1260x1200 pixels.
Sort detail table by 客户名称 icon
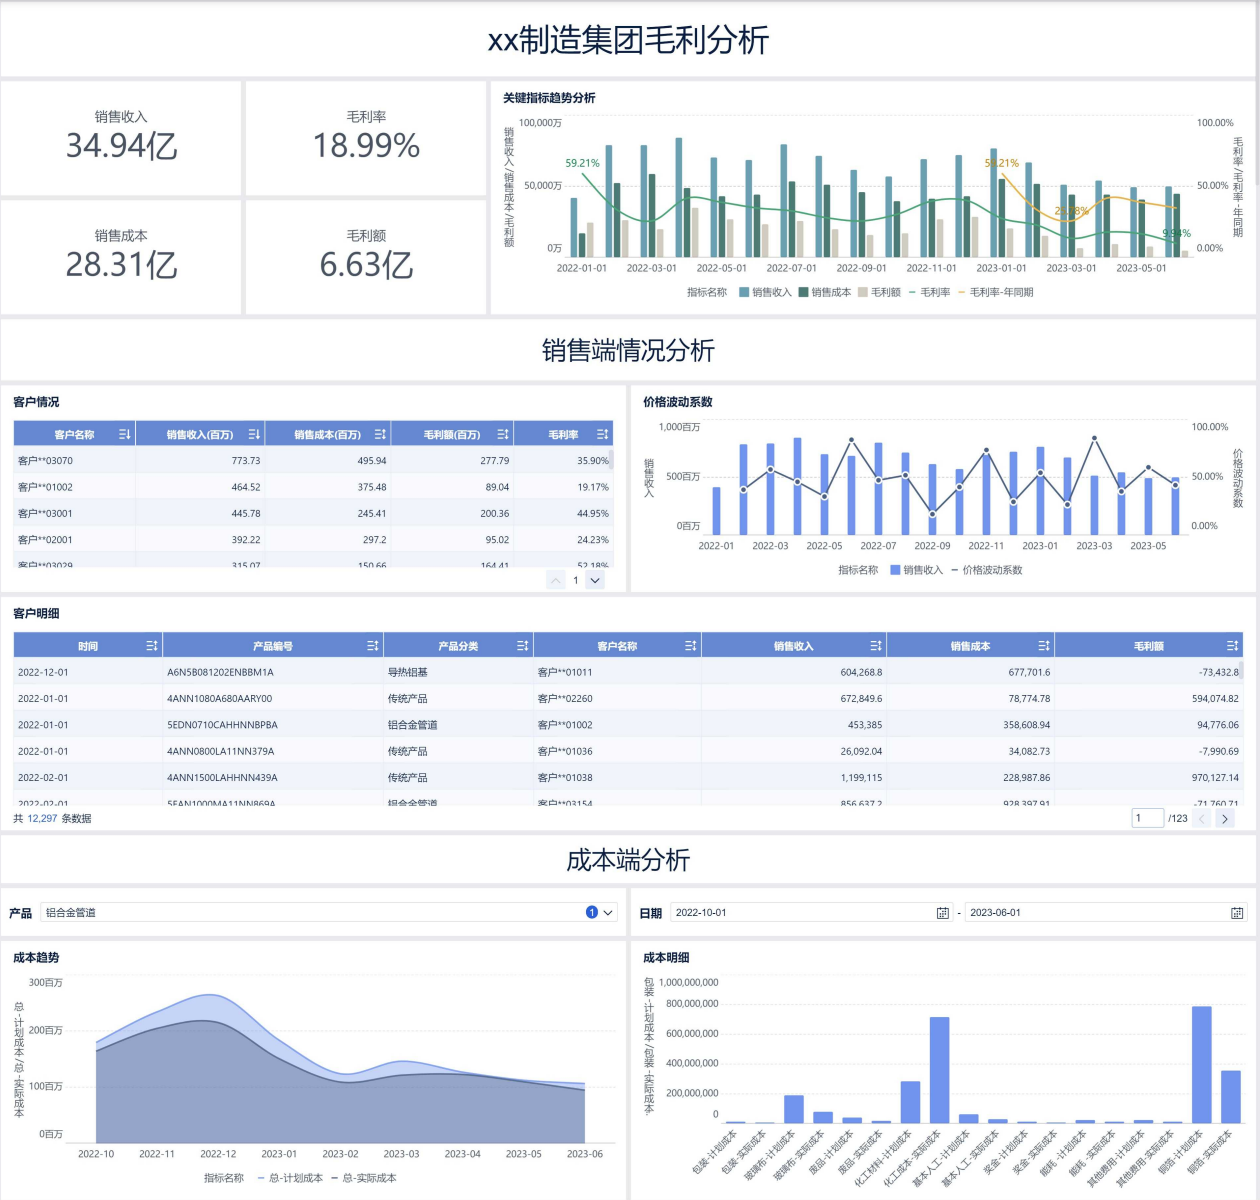pyautogui.click(x=690, y=646)
